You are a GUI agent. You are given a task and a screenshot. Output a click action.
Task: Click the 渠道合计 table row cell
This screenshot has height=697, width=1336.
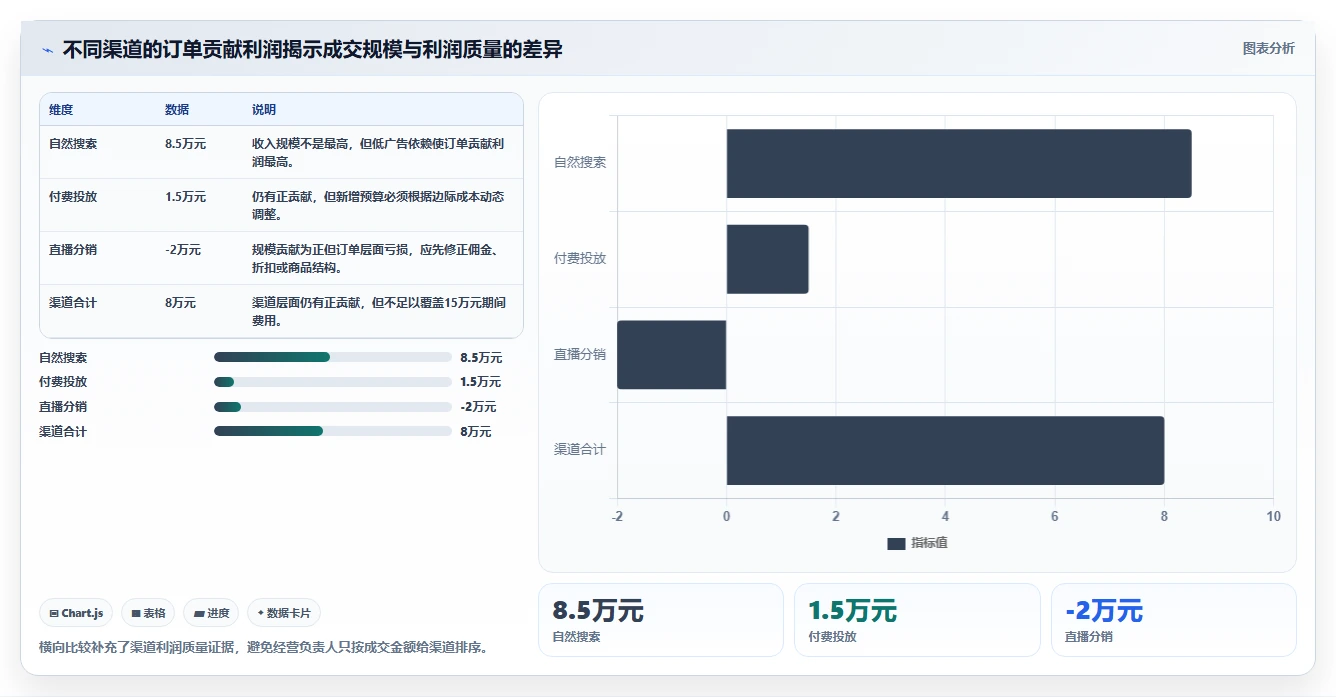(x=73, y=303)
